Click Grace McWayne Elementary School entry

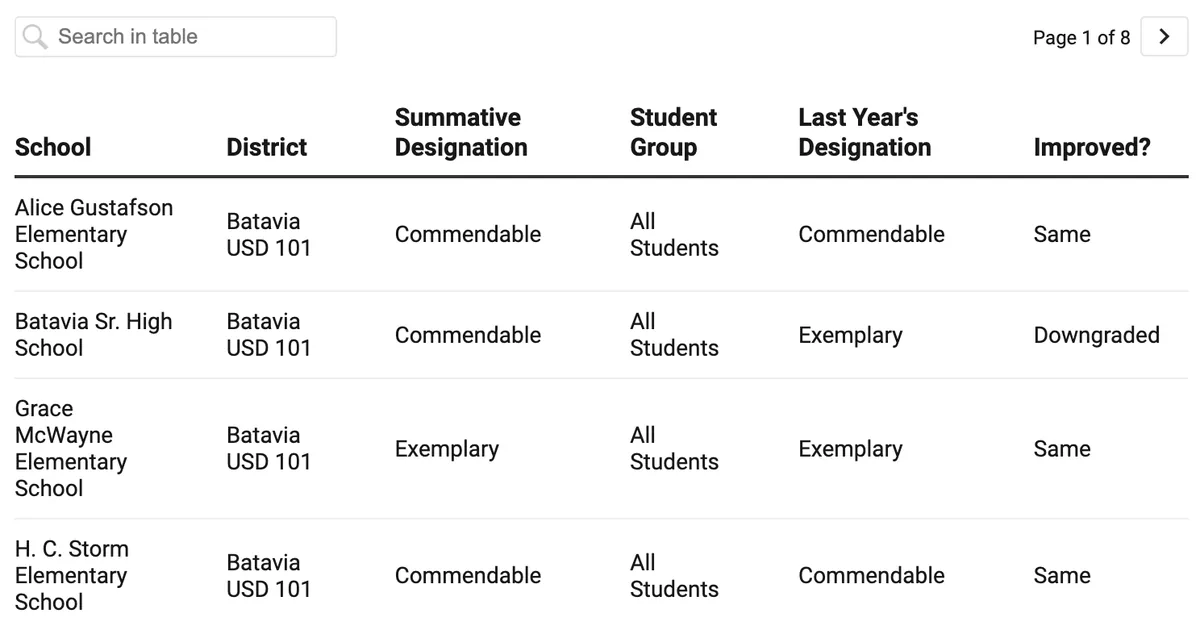point(71,448)
